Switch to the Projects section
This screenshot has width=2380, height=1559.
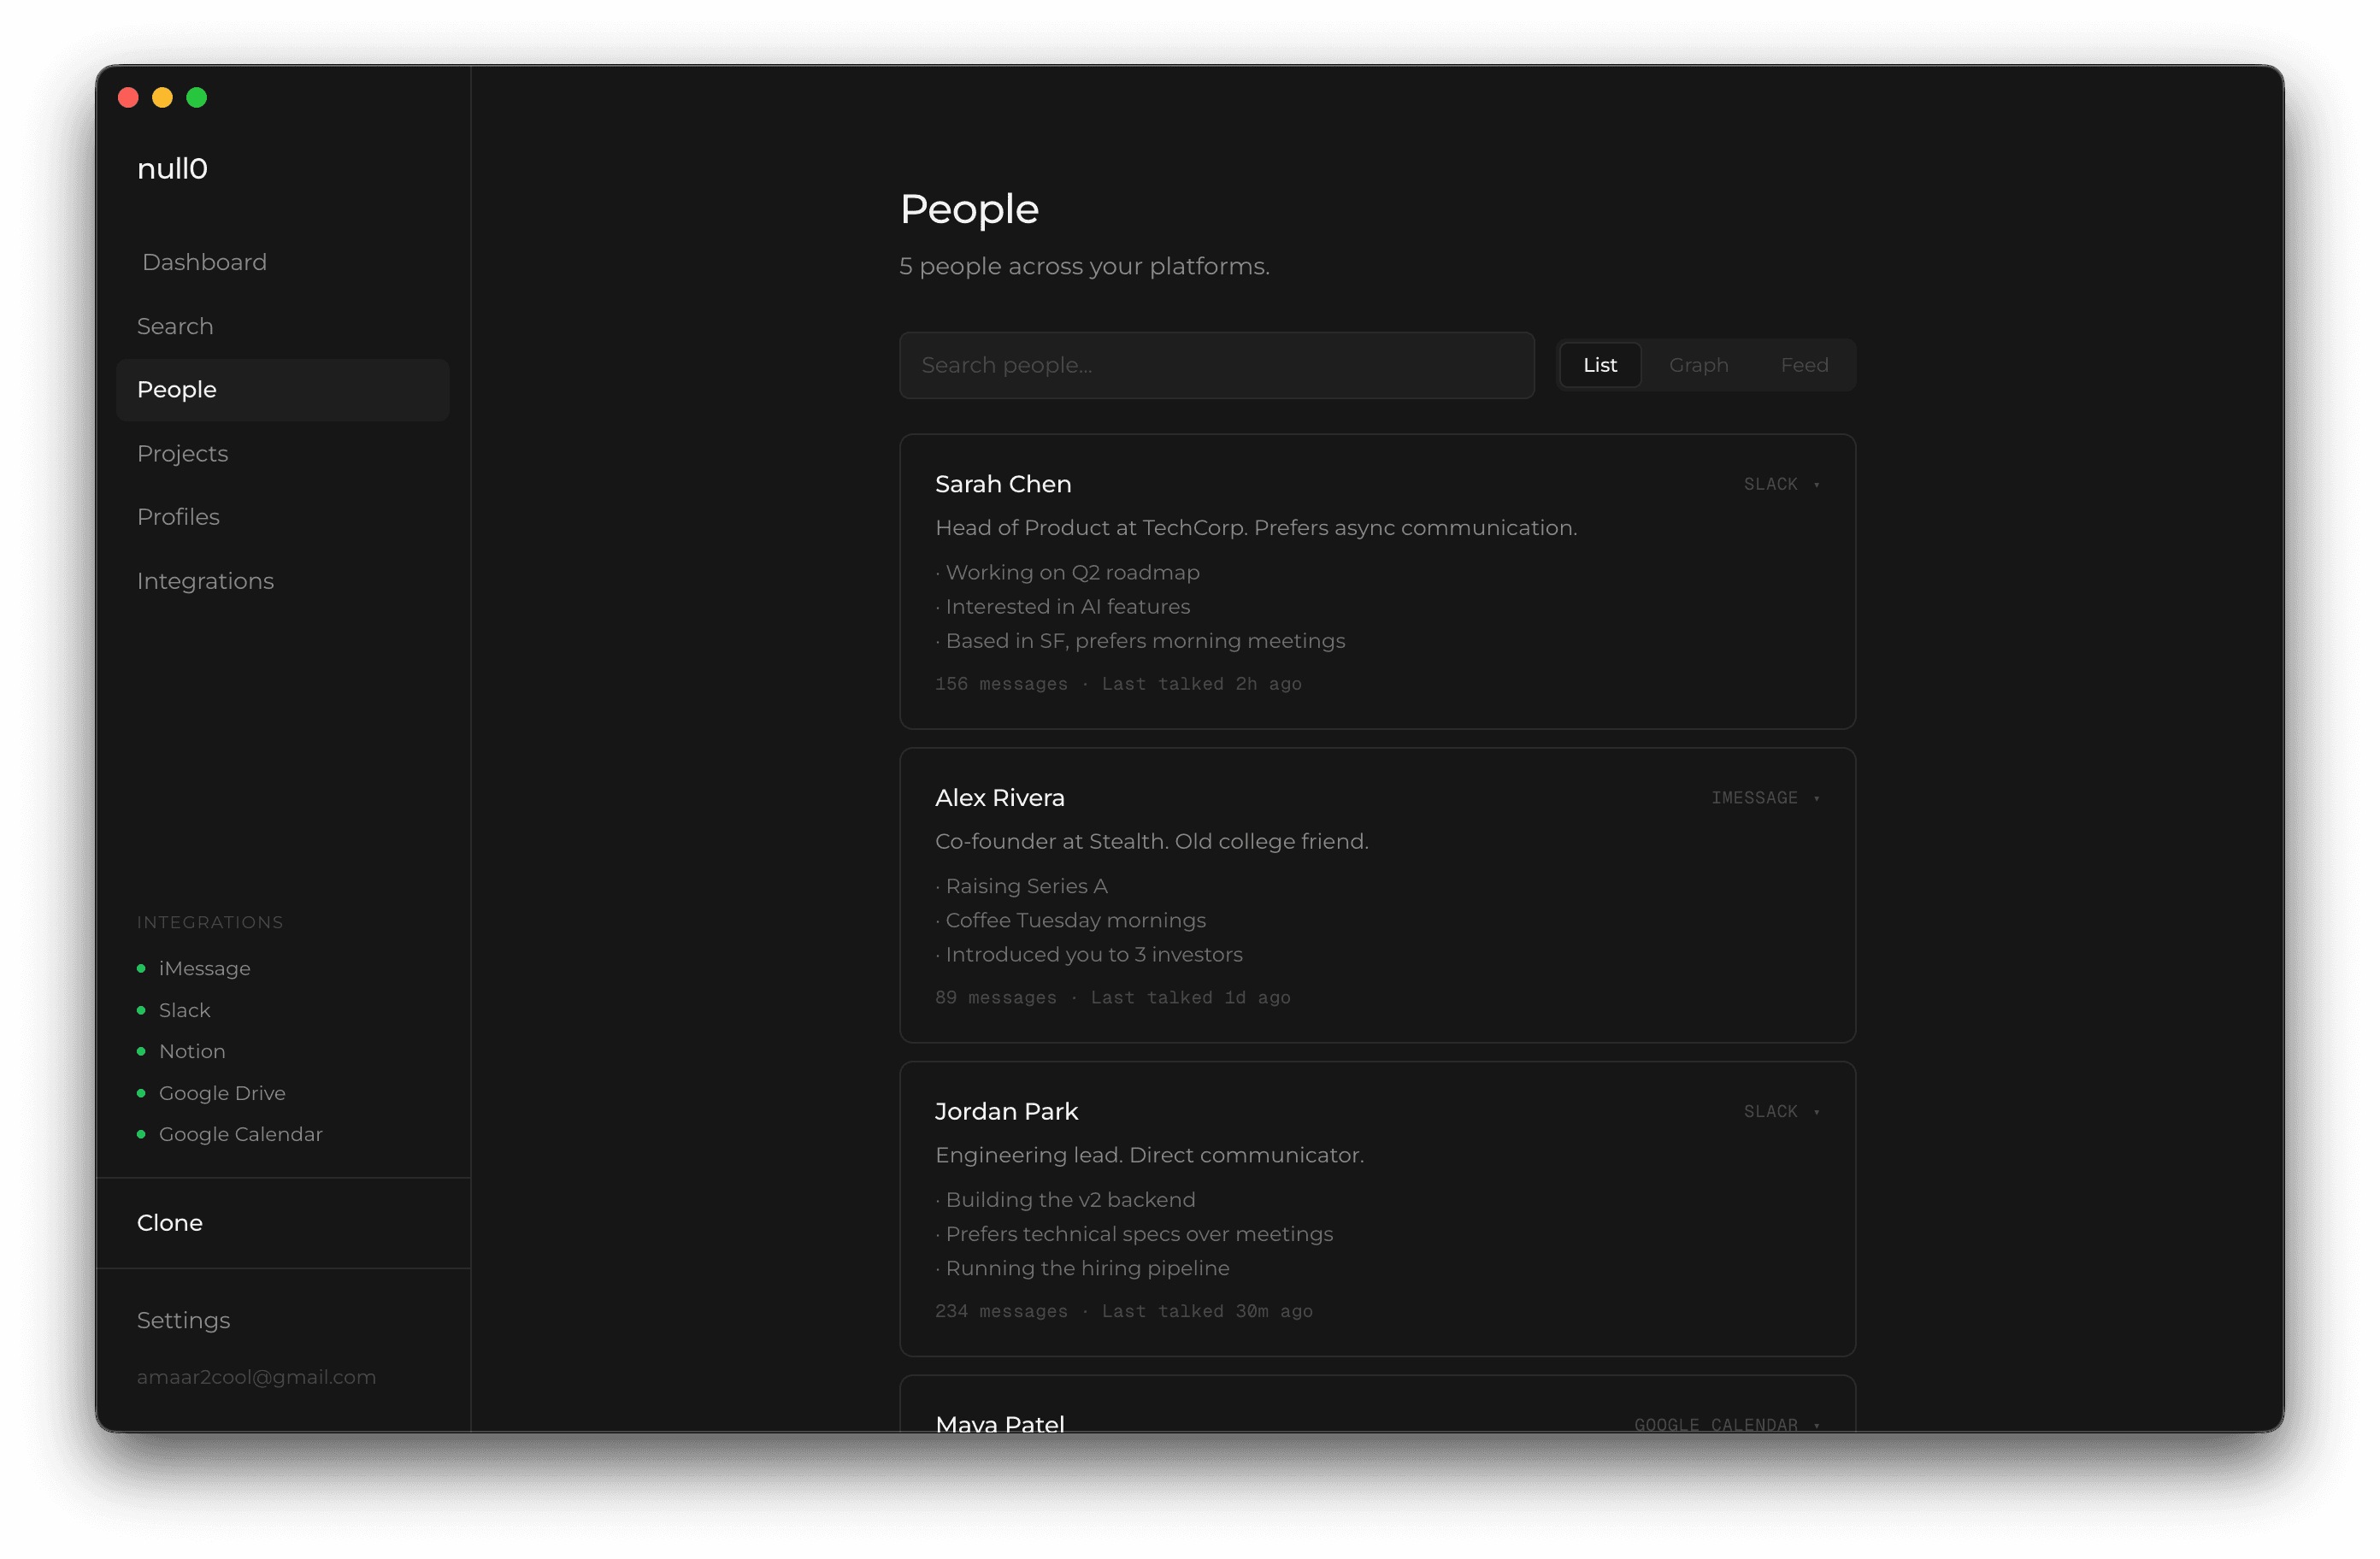pos(183,453)
